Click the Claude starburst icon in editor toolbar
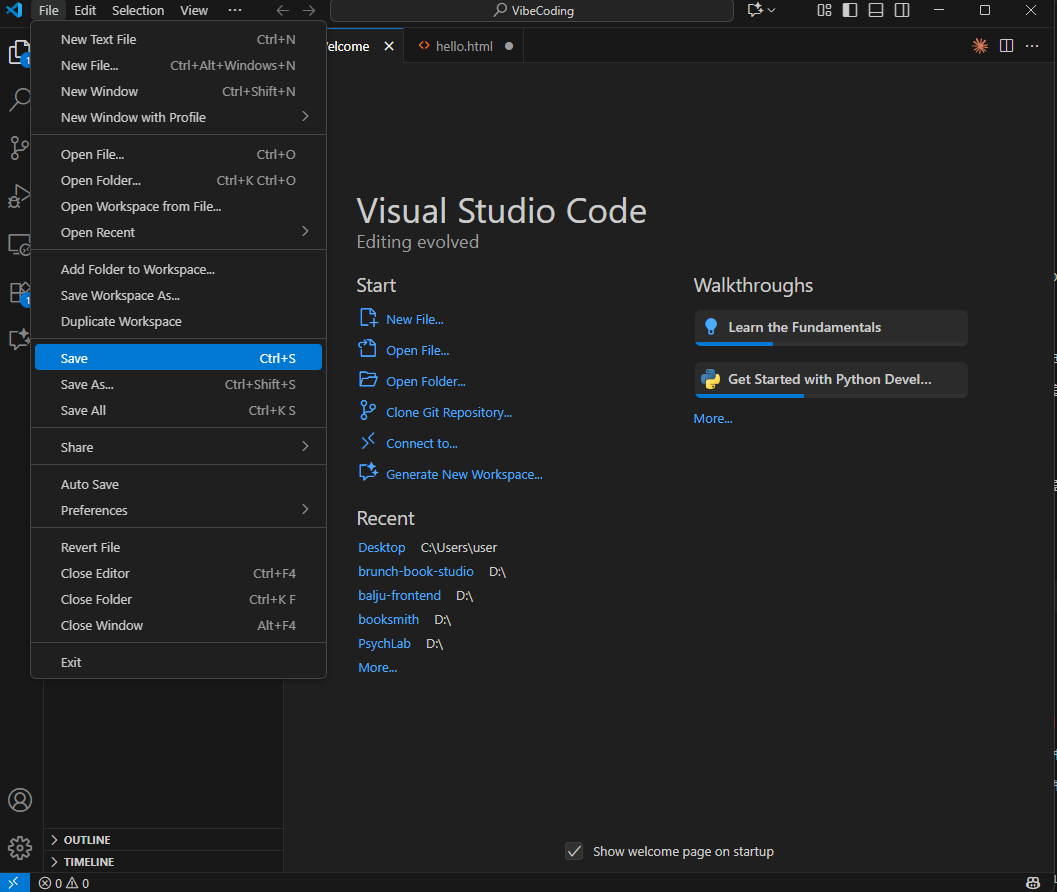Image resolution: width=1057 pixels, height=892 pixels. pos(980,46)
